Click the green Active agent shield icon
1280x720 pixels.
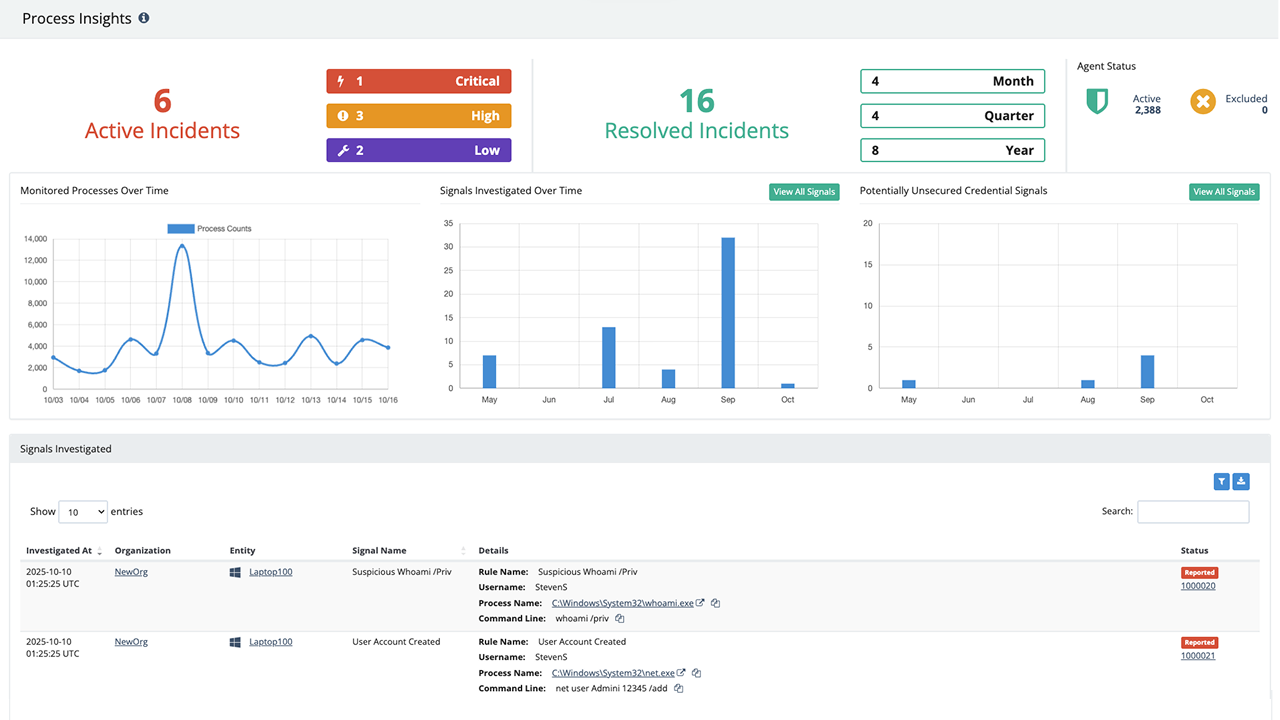[x=1097, y=101]
